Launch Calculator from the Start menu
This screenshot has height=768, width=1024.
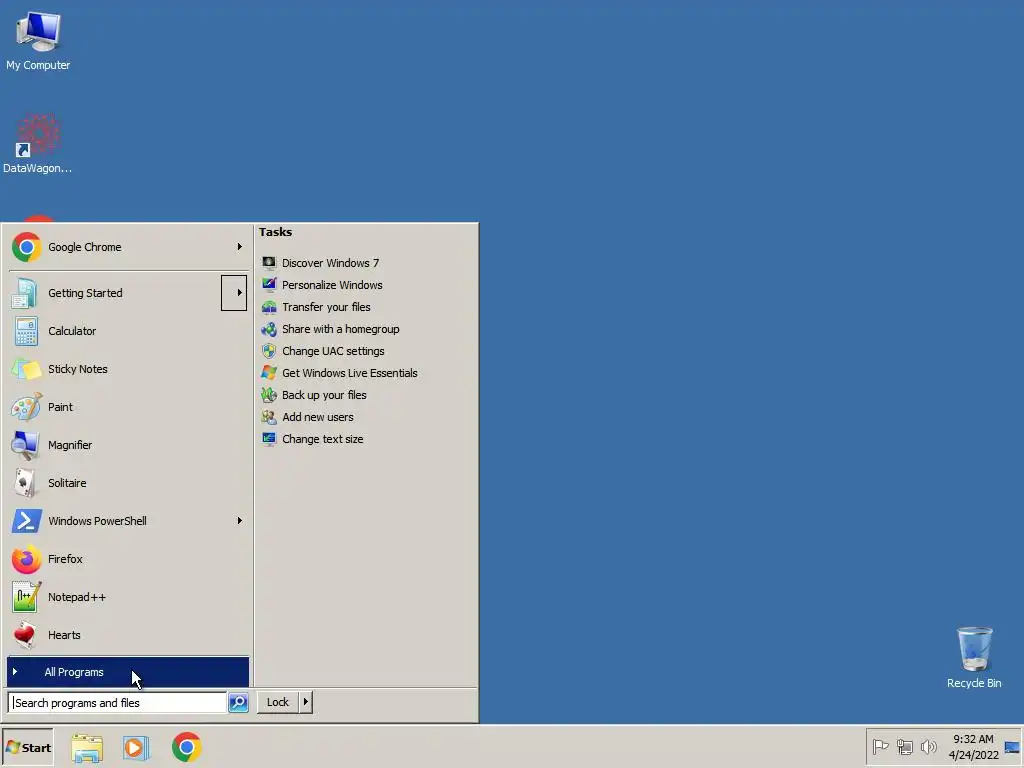pos(127,331)
